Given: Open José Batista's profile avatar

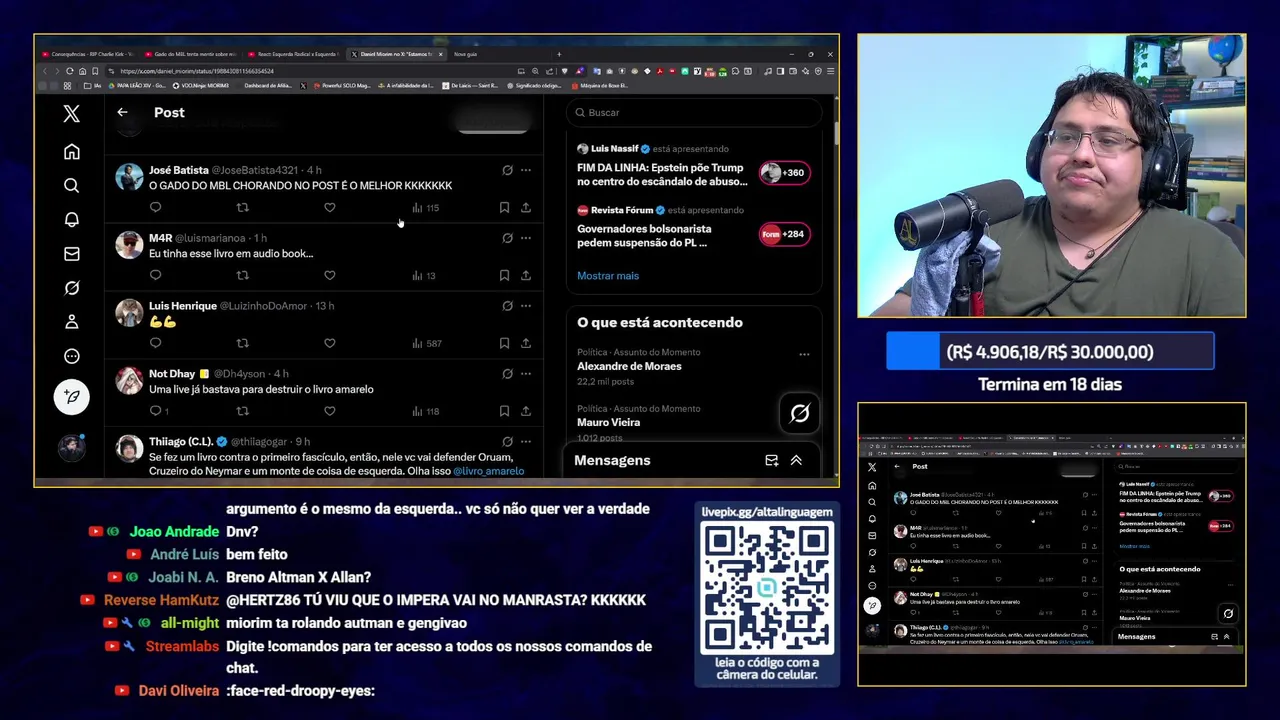Looking at the screenshot, I should (x=129, y=176).
